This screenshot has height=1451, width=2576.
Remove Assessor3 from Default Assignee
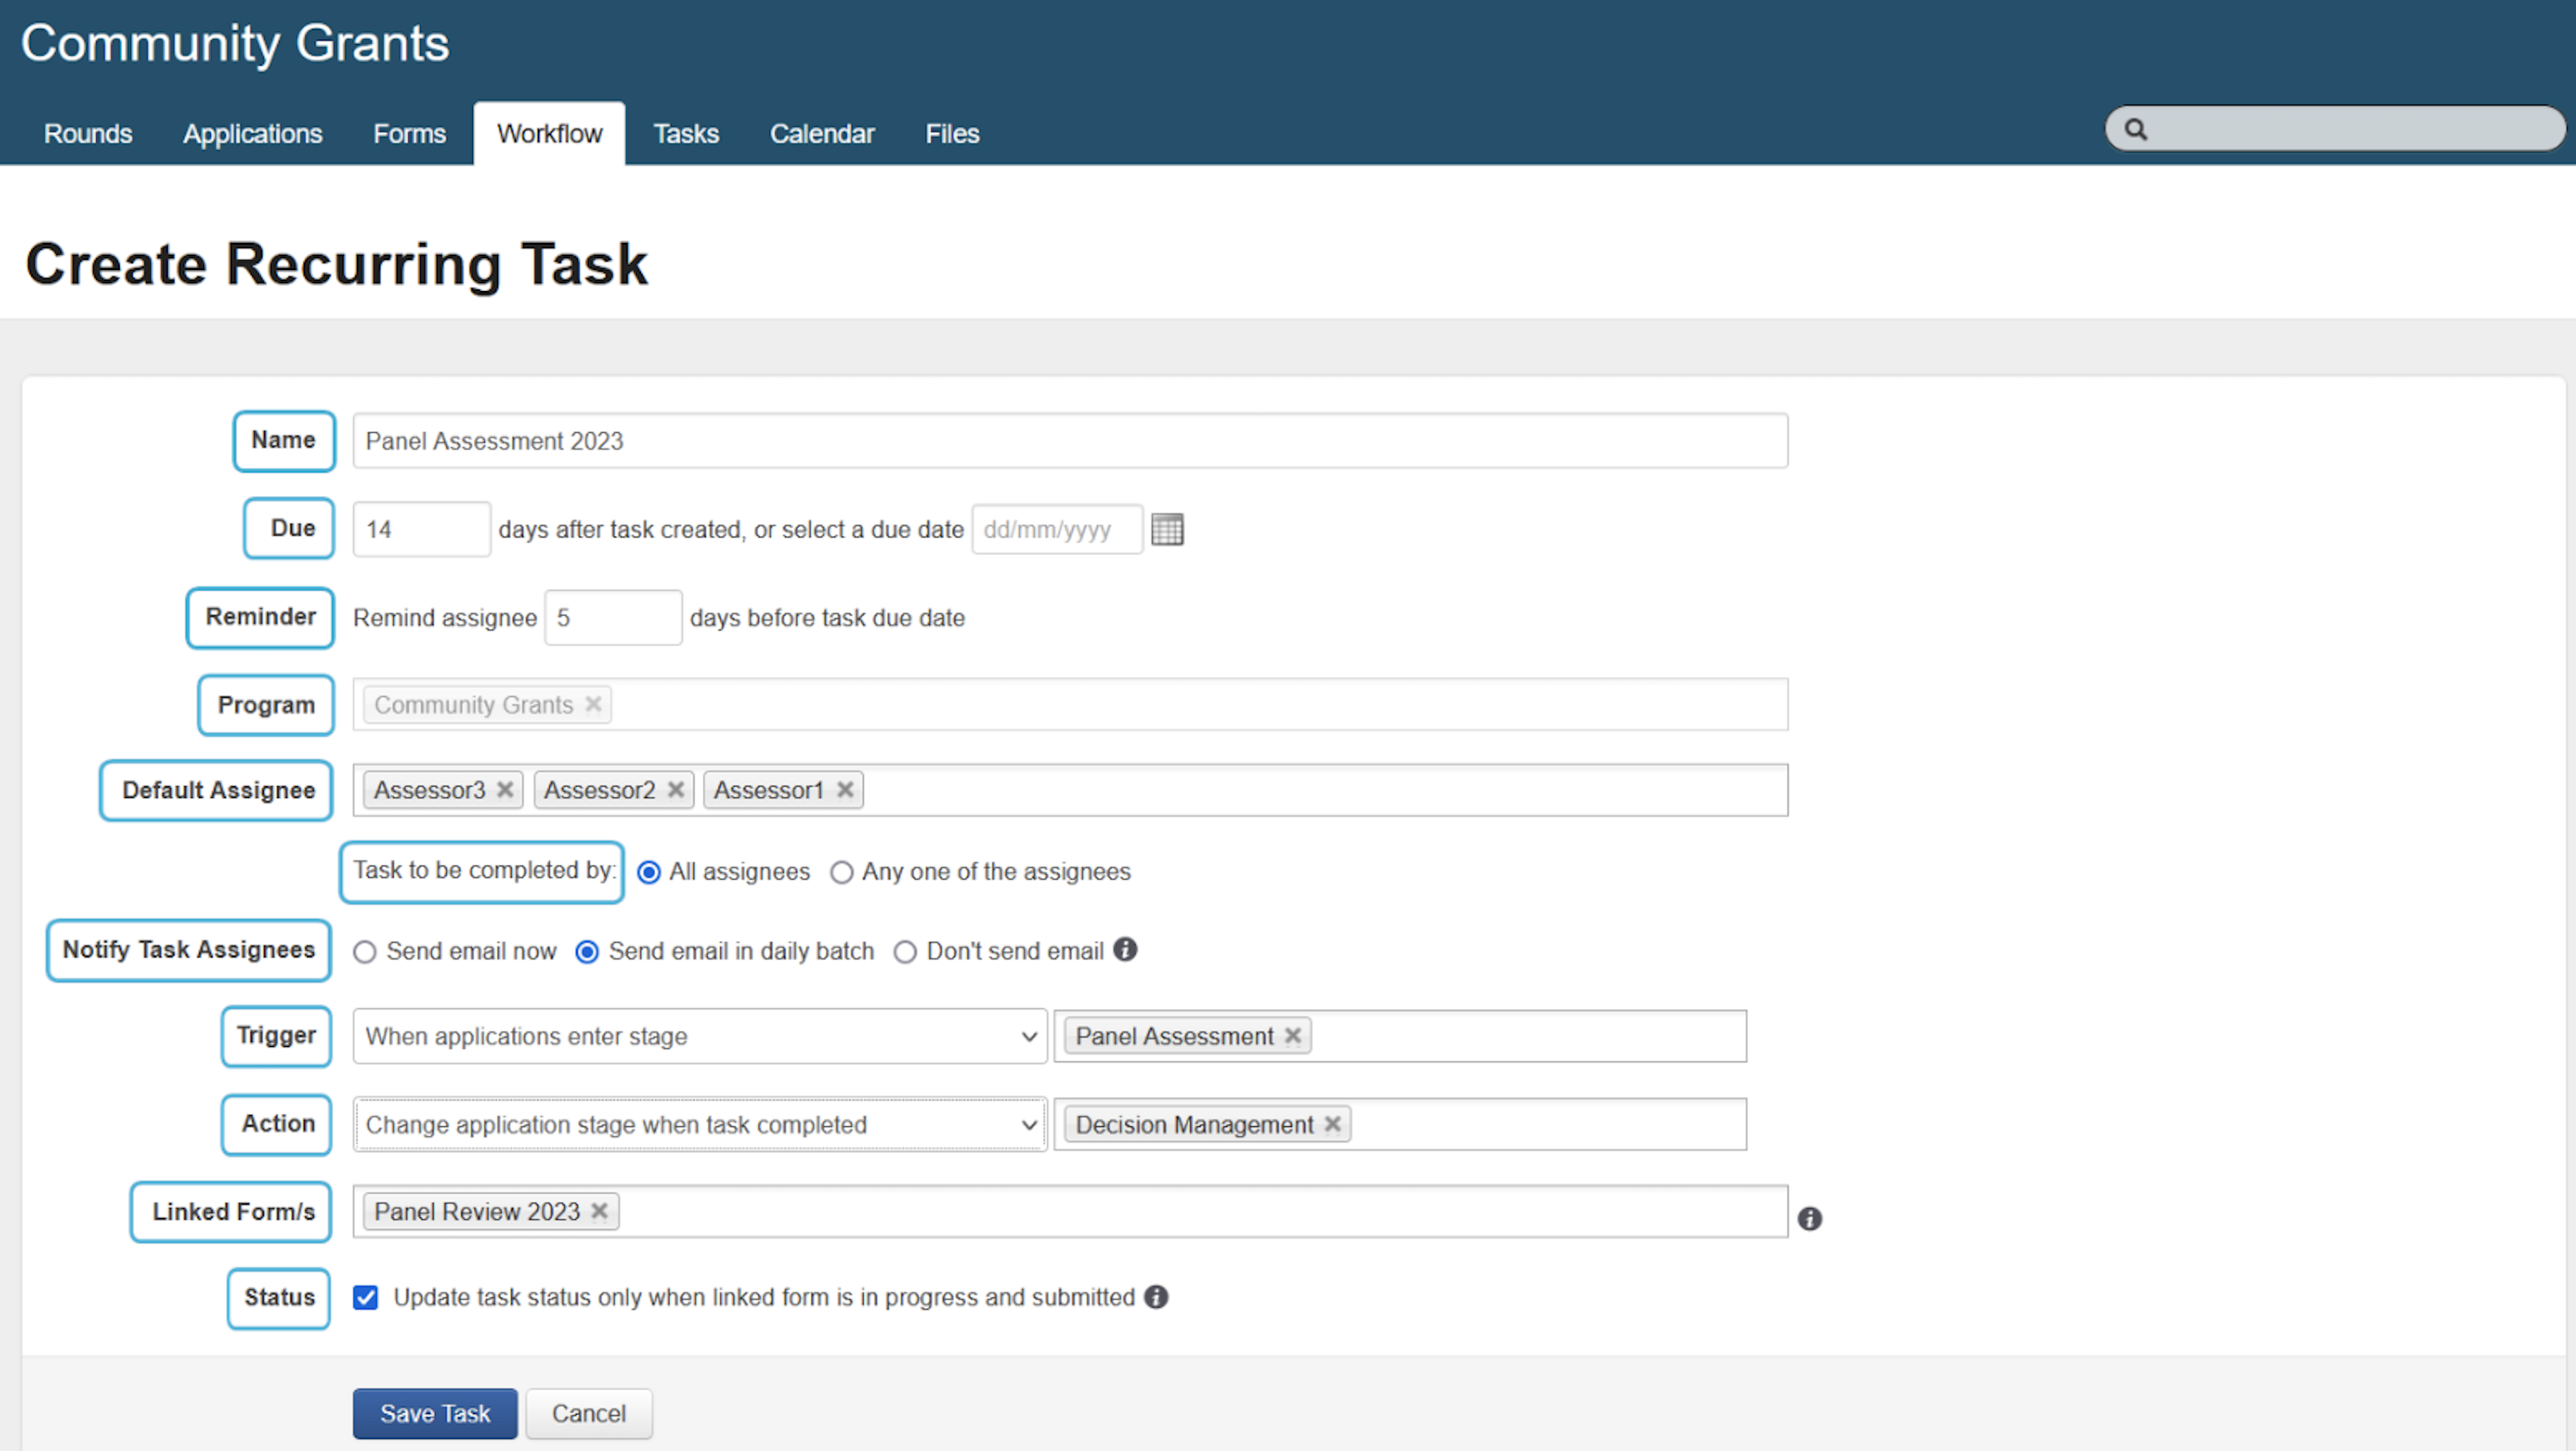[x=505, y=790]
